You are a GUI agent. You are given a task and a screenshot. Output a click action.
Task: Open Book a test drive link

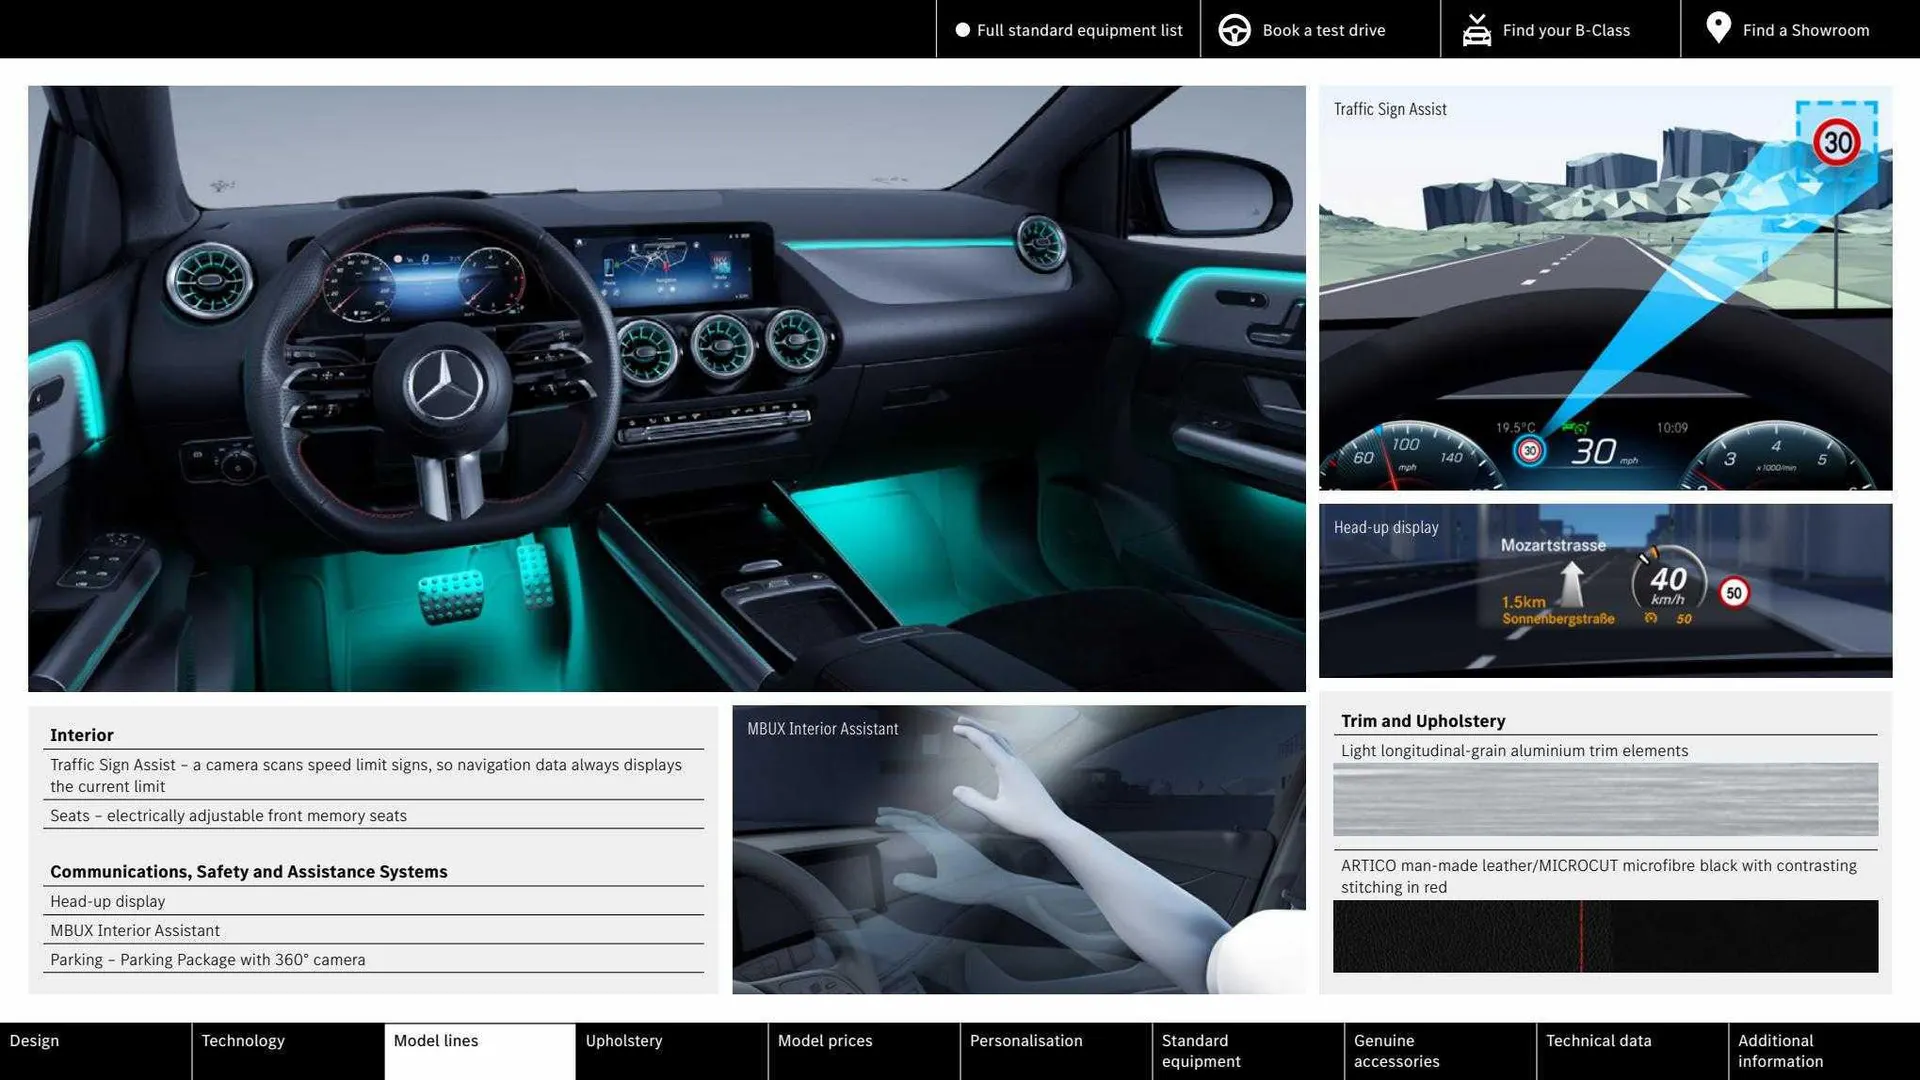pyautogui.click(x=1323, y=30)
